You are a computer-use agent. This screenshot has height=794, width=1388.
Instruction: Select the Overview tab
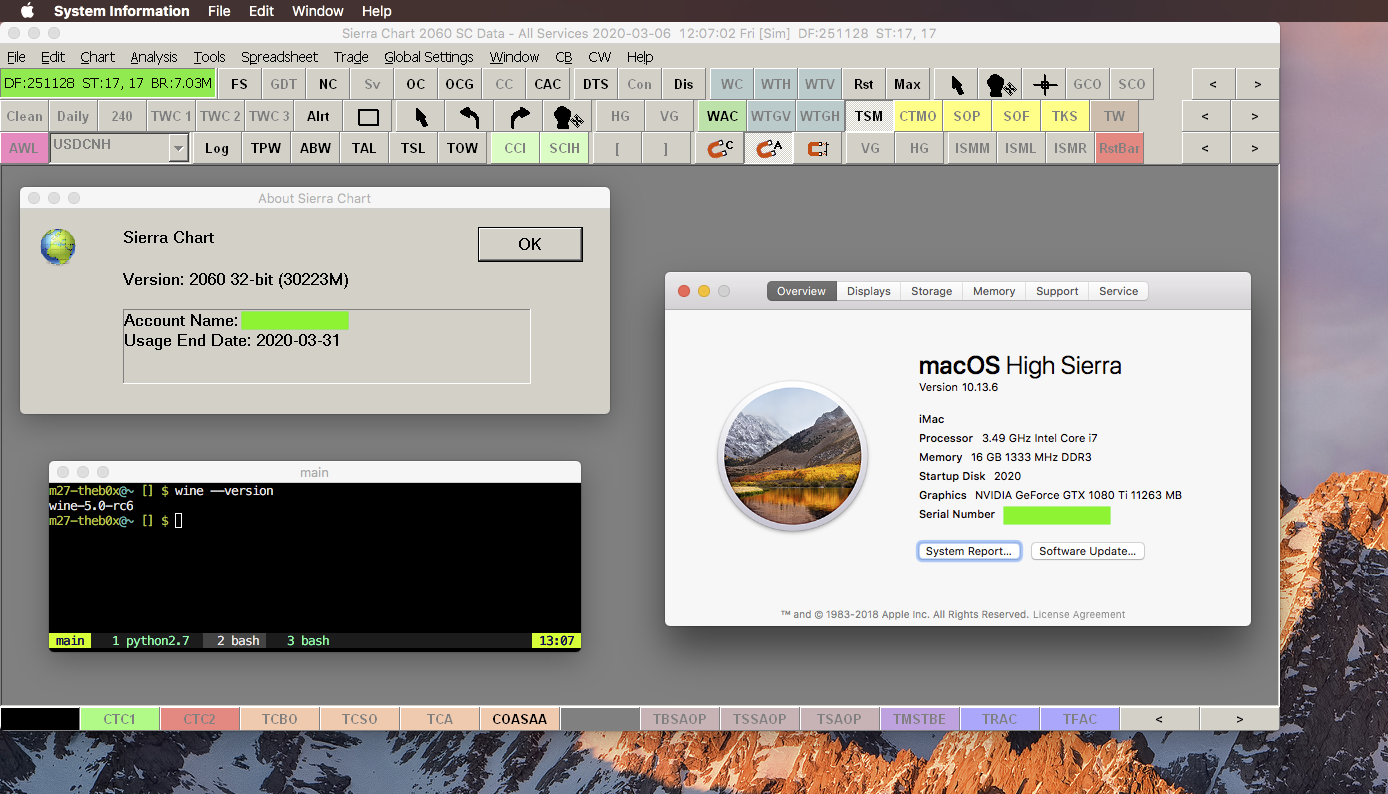coord(802,291)
